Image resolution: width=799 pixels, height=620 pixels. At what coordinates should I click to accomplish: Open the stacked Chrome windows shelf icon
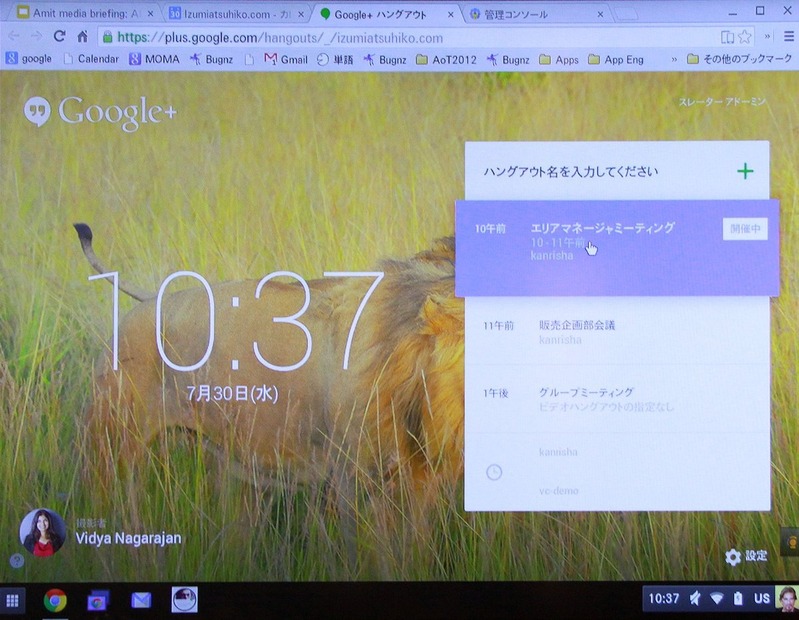(x=98, y=601)
